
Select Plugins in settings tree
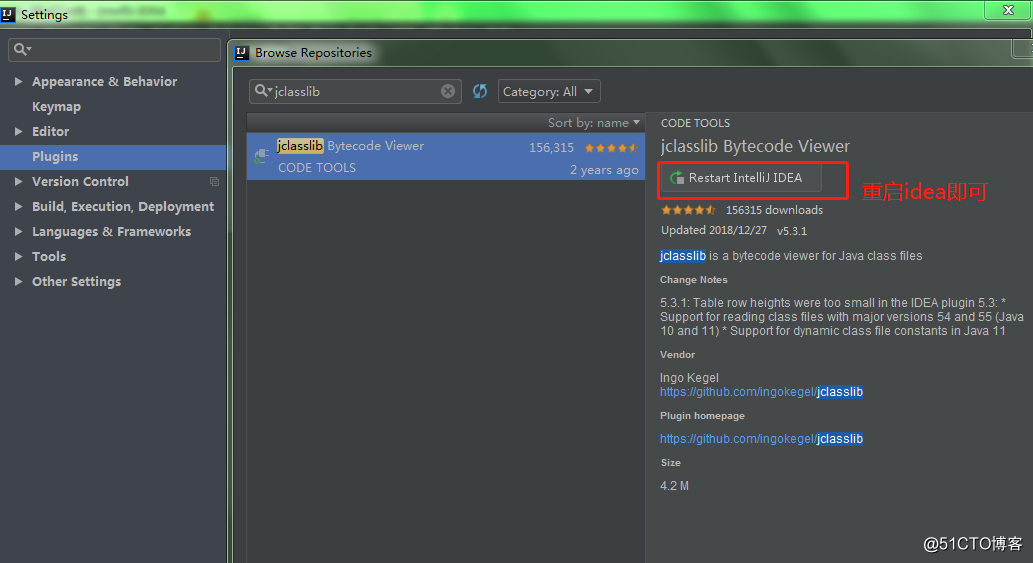113,157
